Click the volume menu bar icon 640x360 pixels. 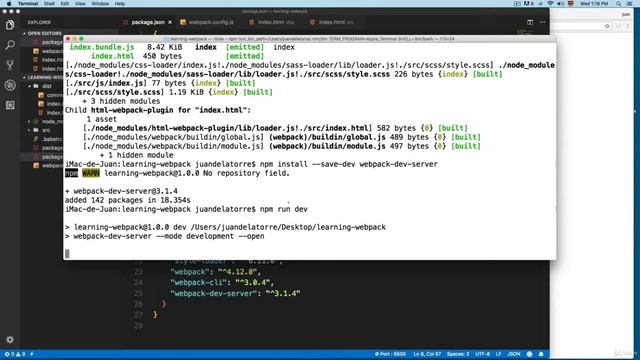point(560,3)
